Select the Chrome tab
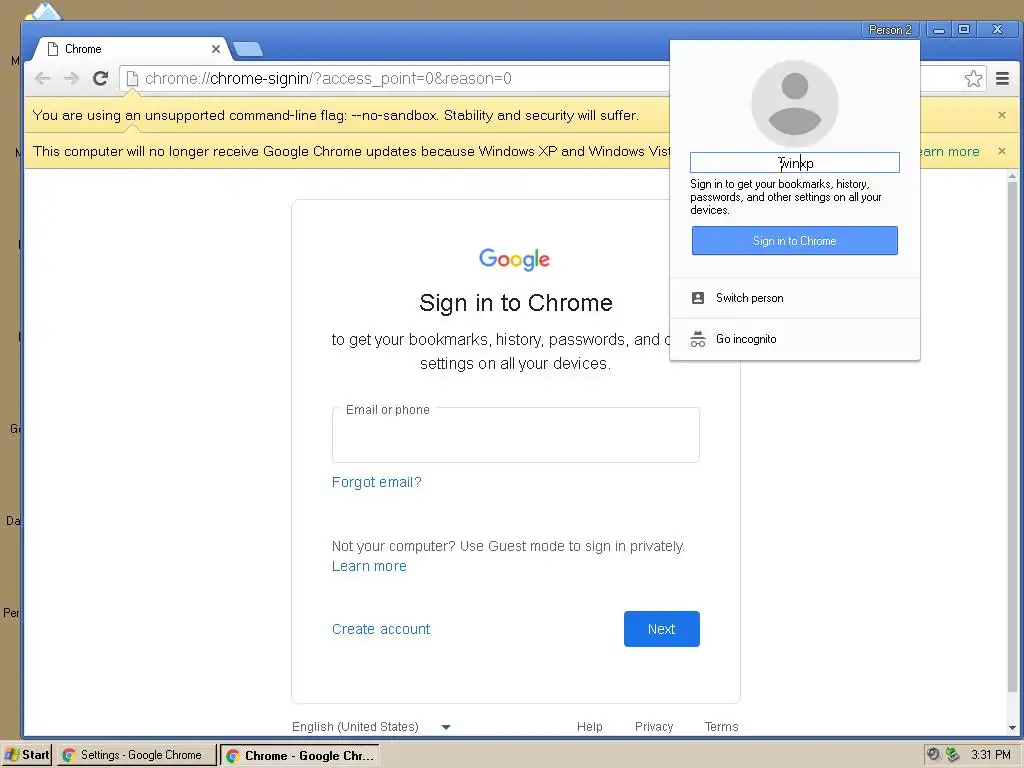 pos(131,49)
